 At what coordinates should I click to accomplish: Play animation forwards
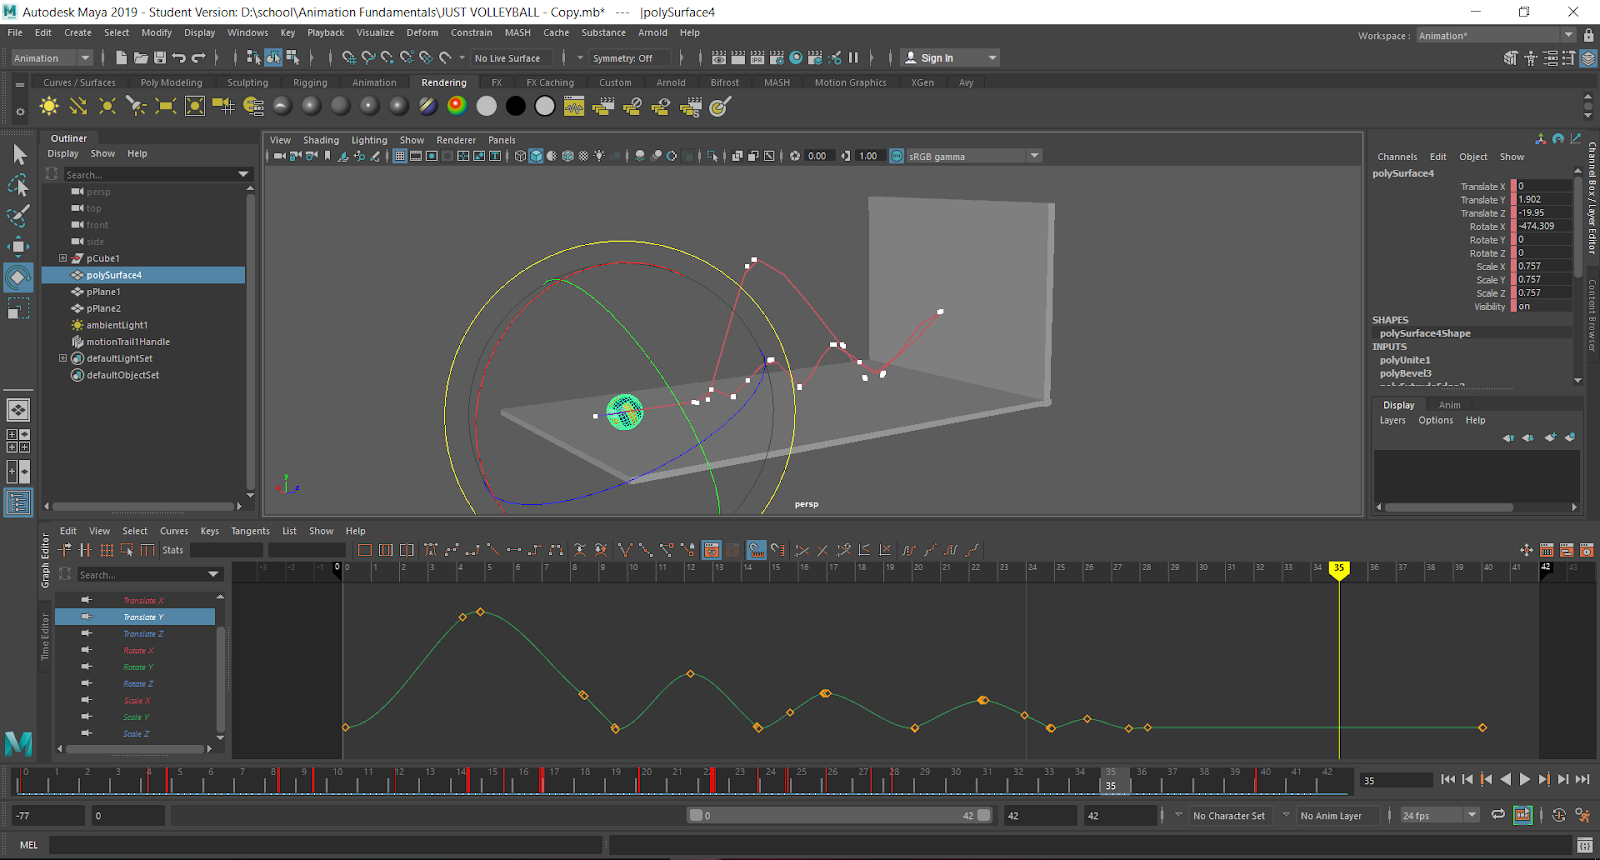tap(1525, 779)
